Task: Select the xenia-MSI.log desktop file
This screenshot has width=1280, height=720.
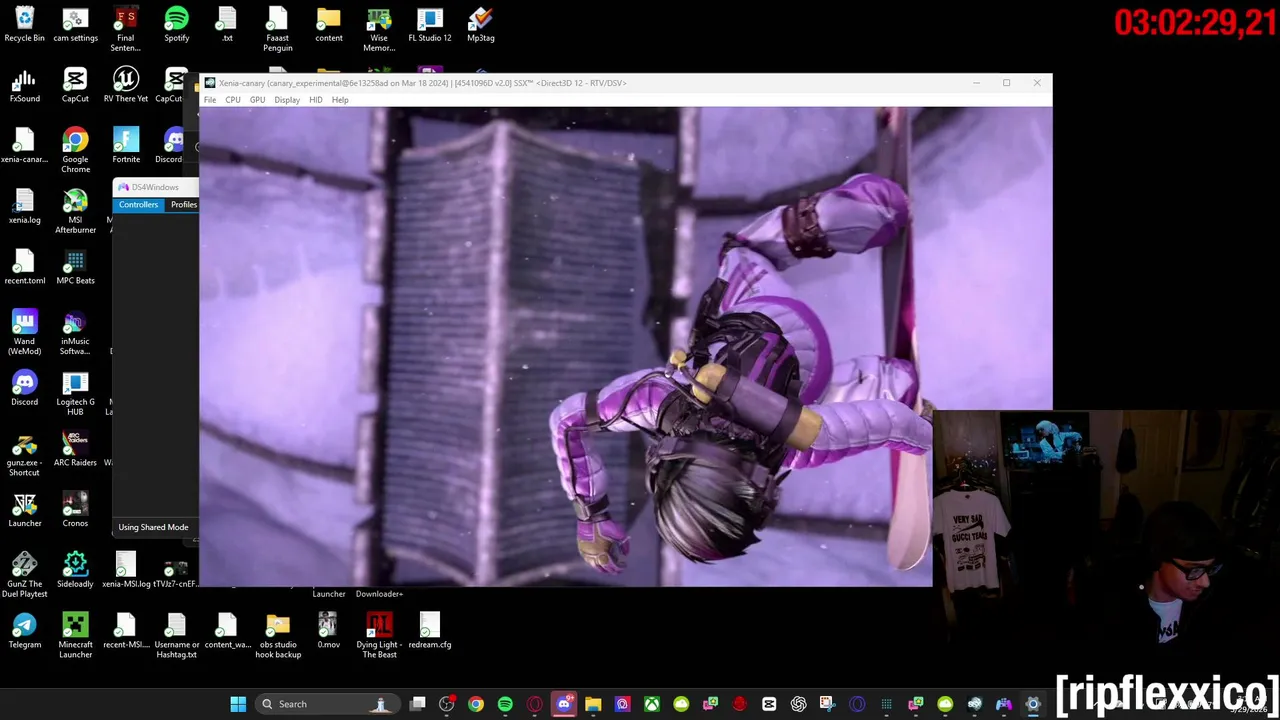Action: (x=125, y=570)
